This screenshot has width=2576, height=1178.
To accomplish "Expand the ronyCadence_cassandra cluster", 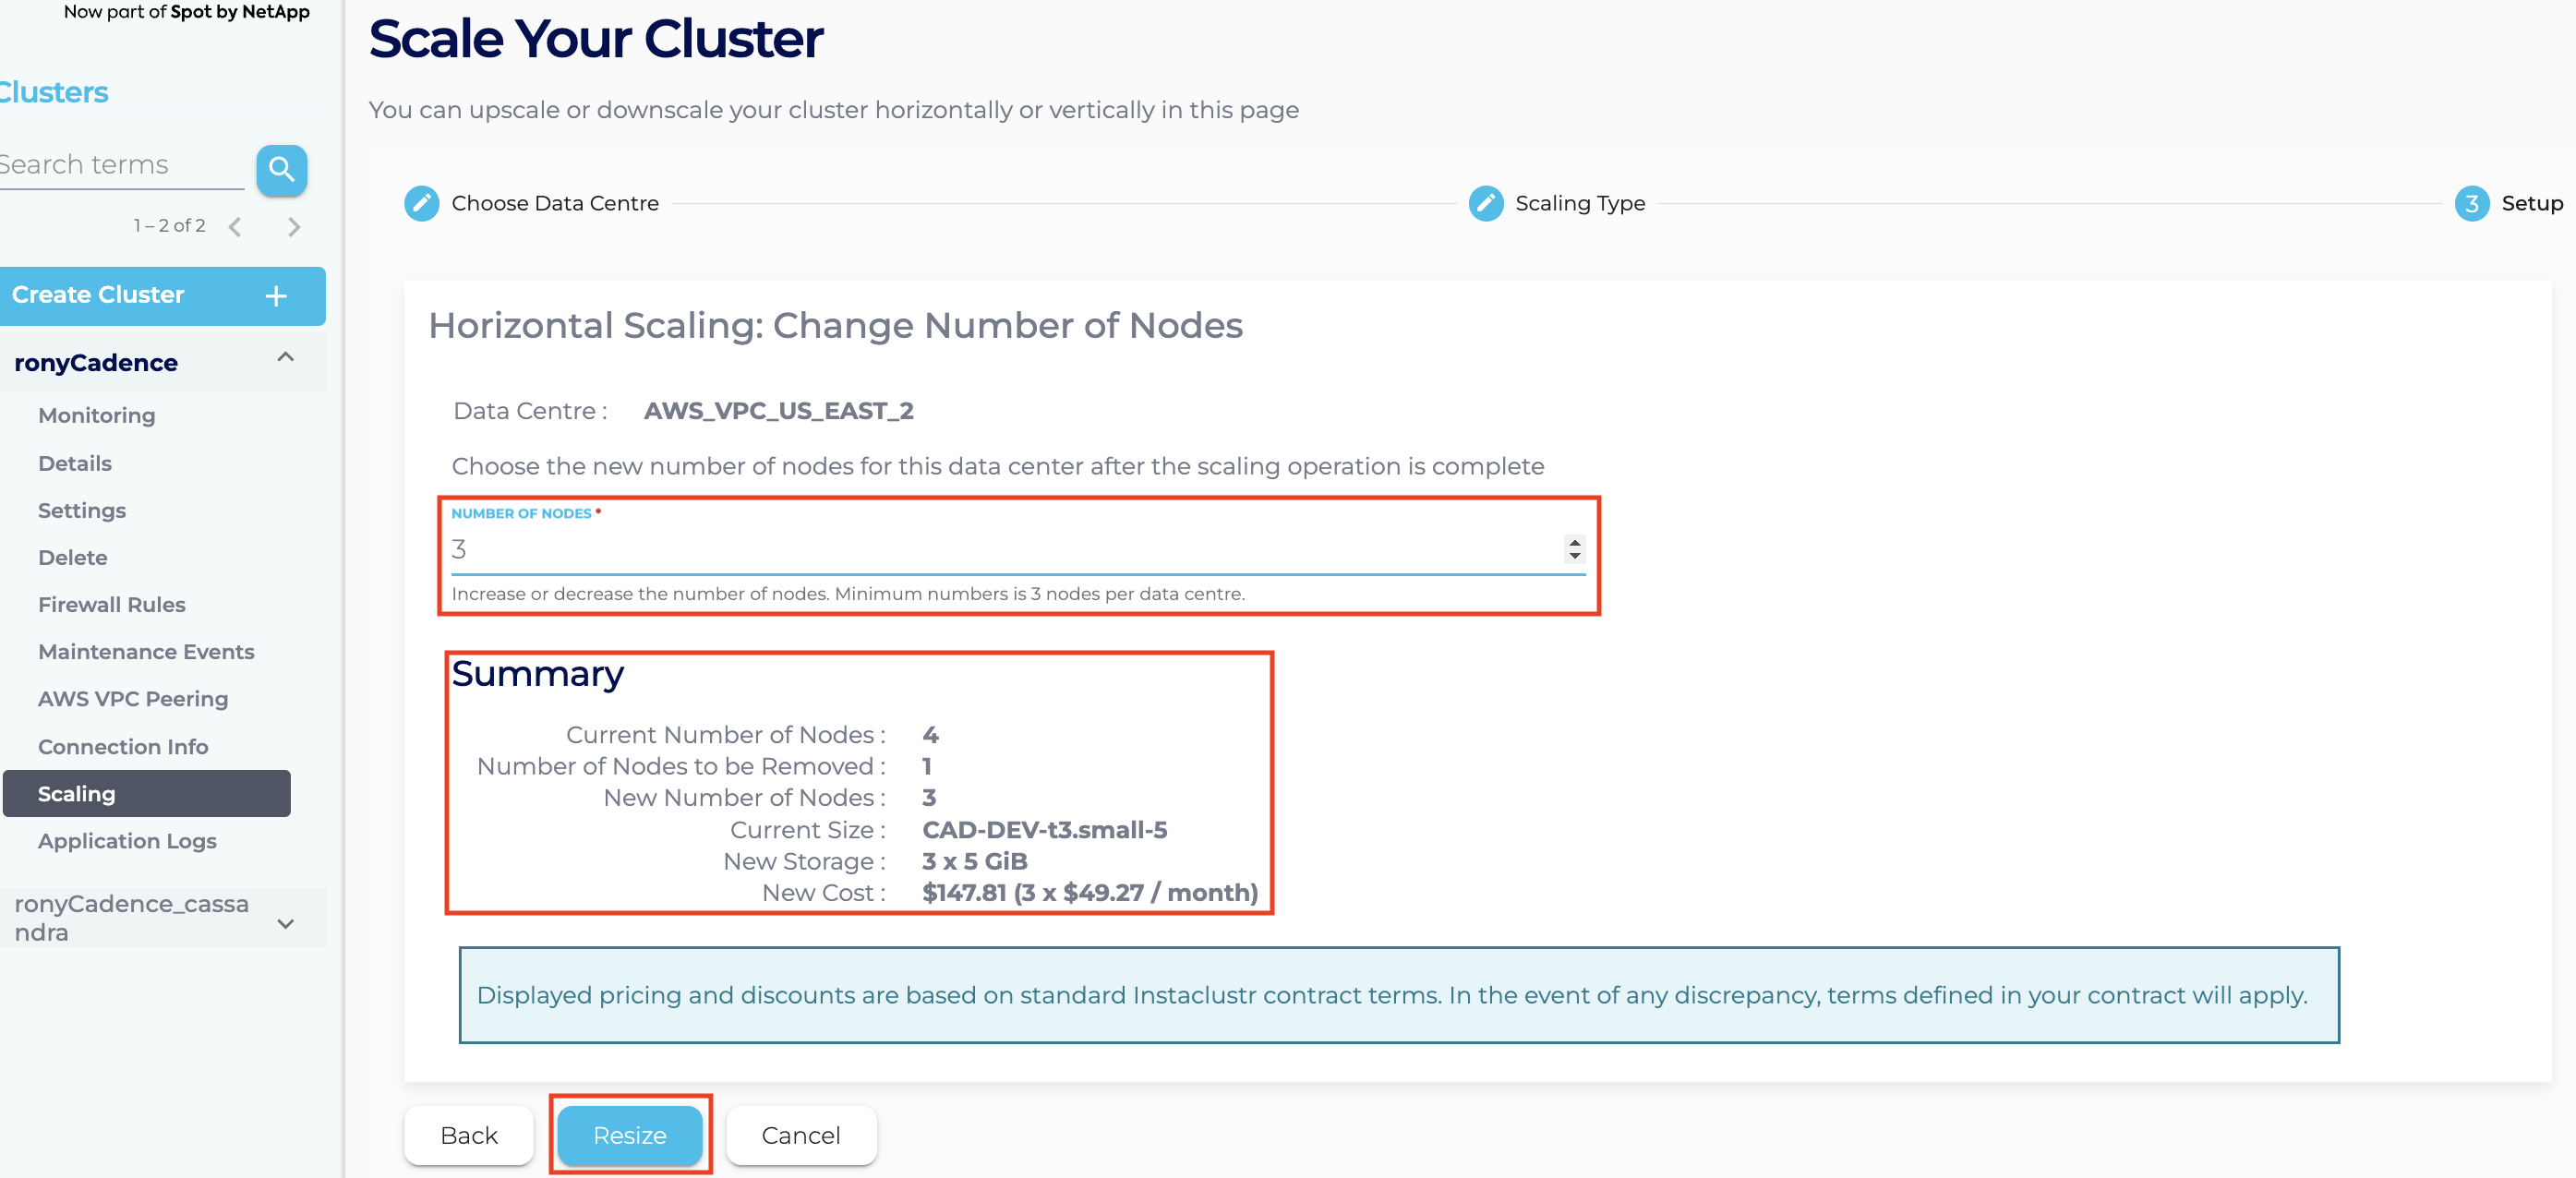I will [286, 923].
